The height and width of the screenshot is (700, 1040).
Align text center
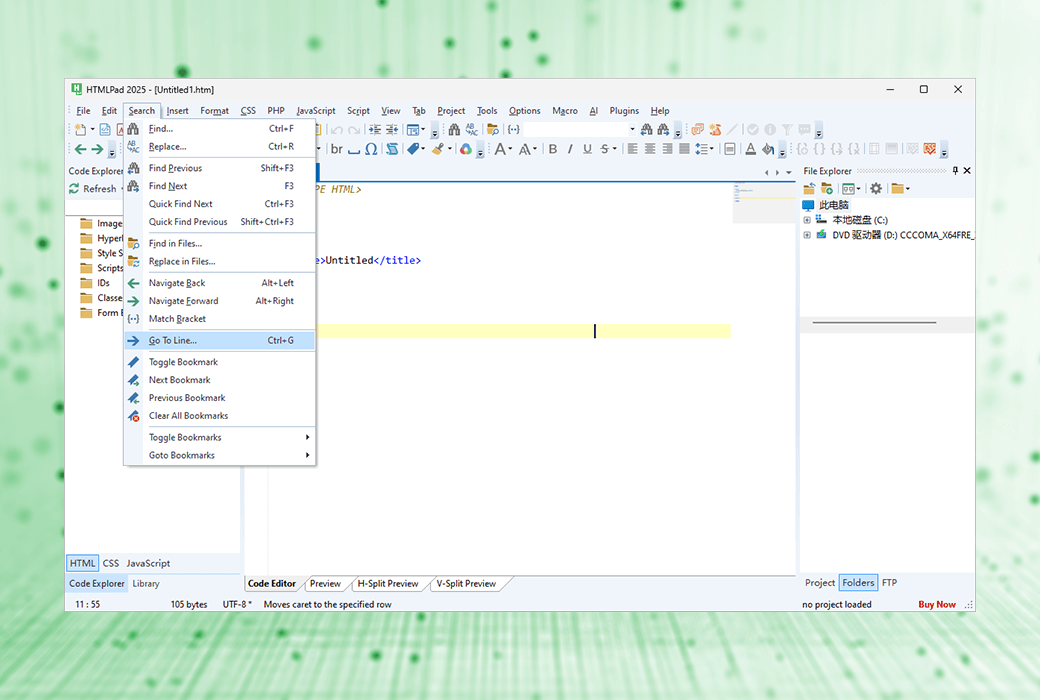[x=649, y=149]
